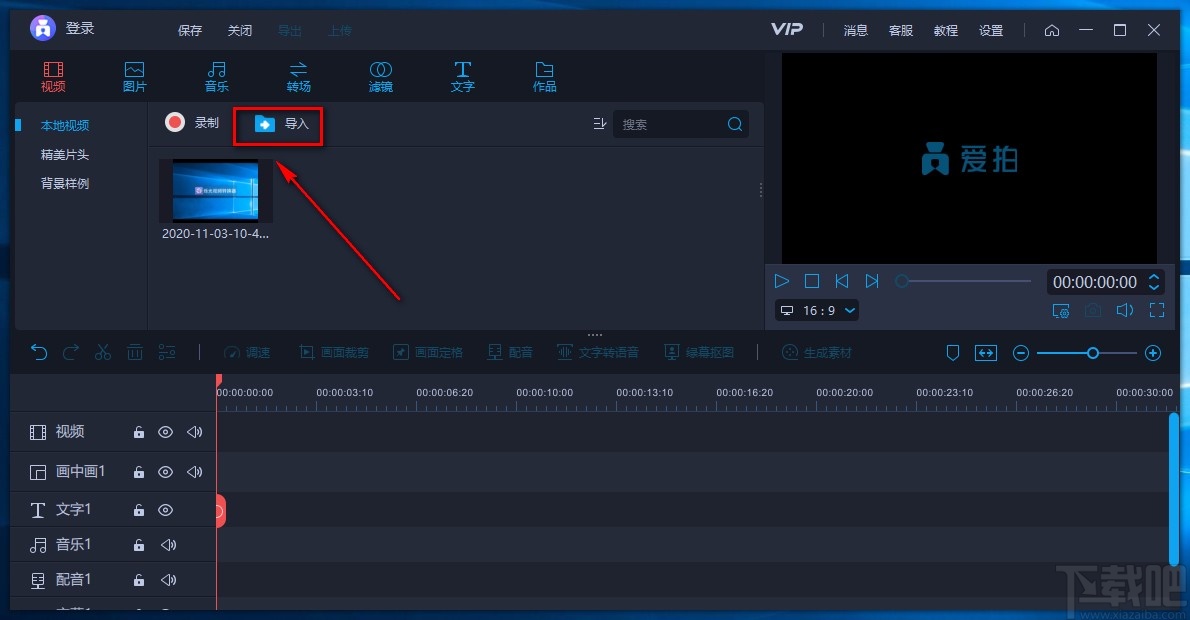Click the 调速 (Speed) tool
This screenshot has width=1190, height=620.
click(x=247, y=352)
